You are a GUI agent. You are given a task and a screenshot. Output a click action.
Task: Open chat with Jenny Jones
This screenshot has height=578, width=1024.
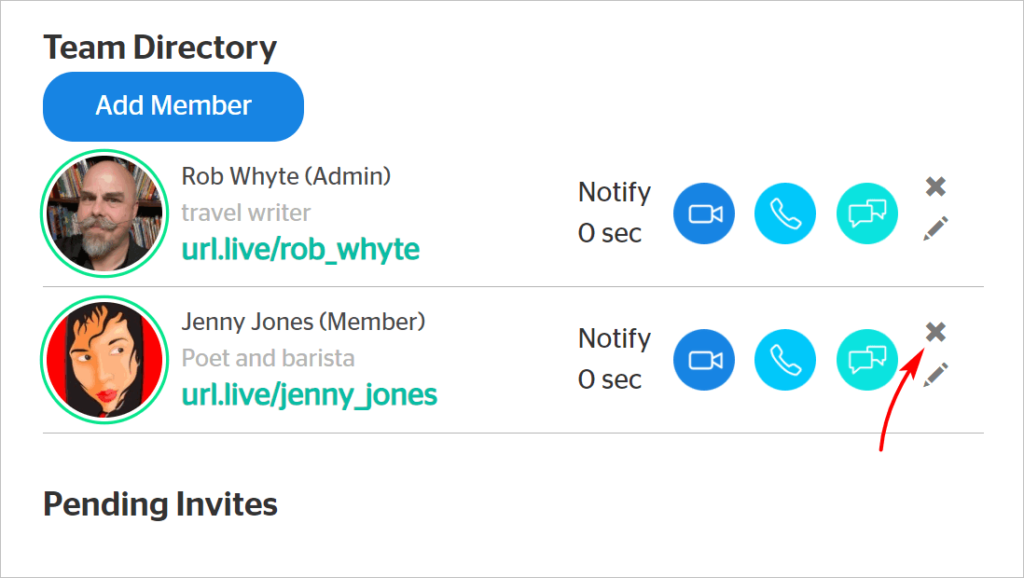(867, 360)
